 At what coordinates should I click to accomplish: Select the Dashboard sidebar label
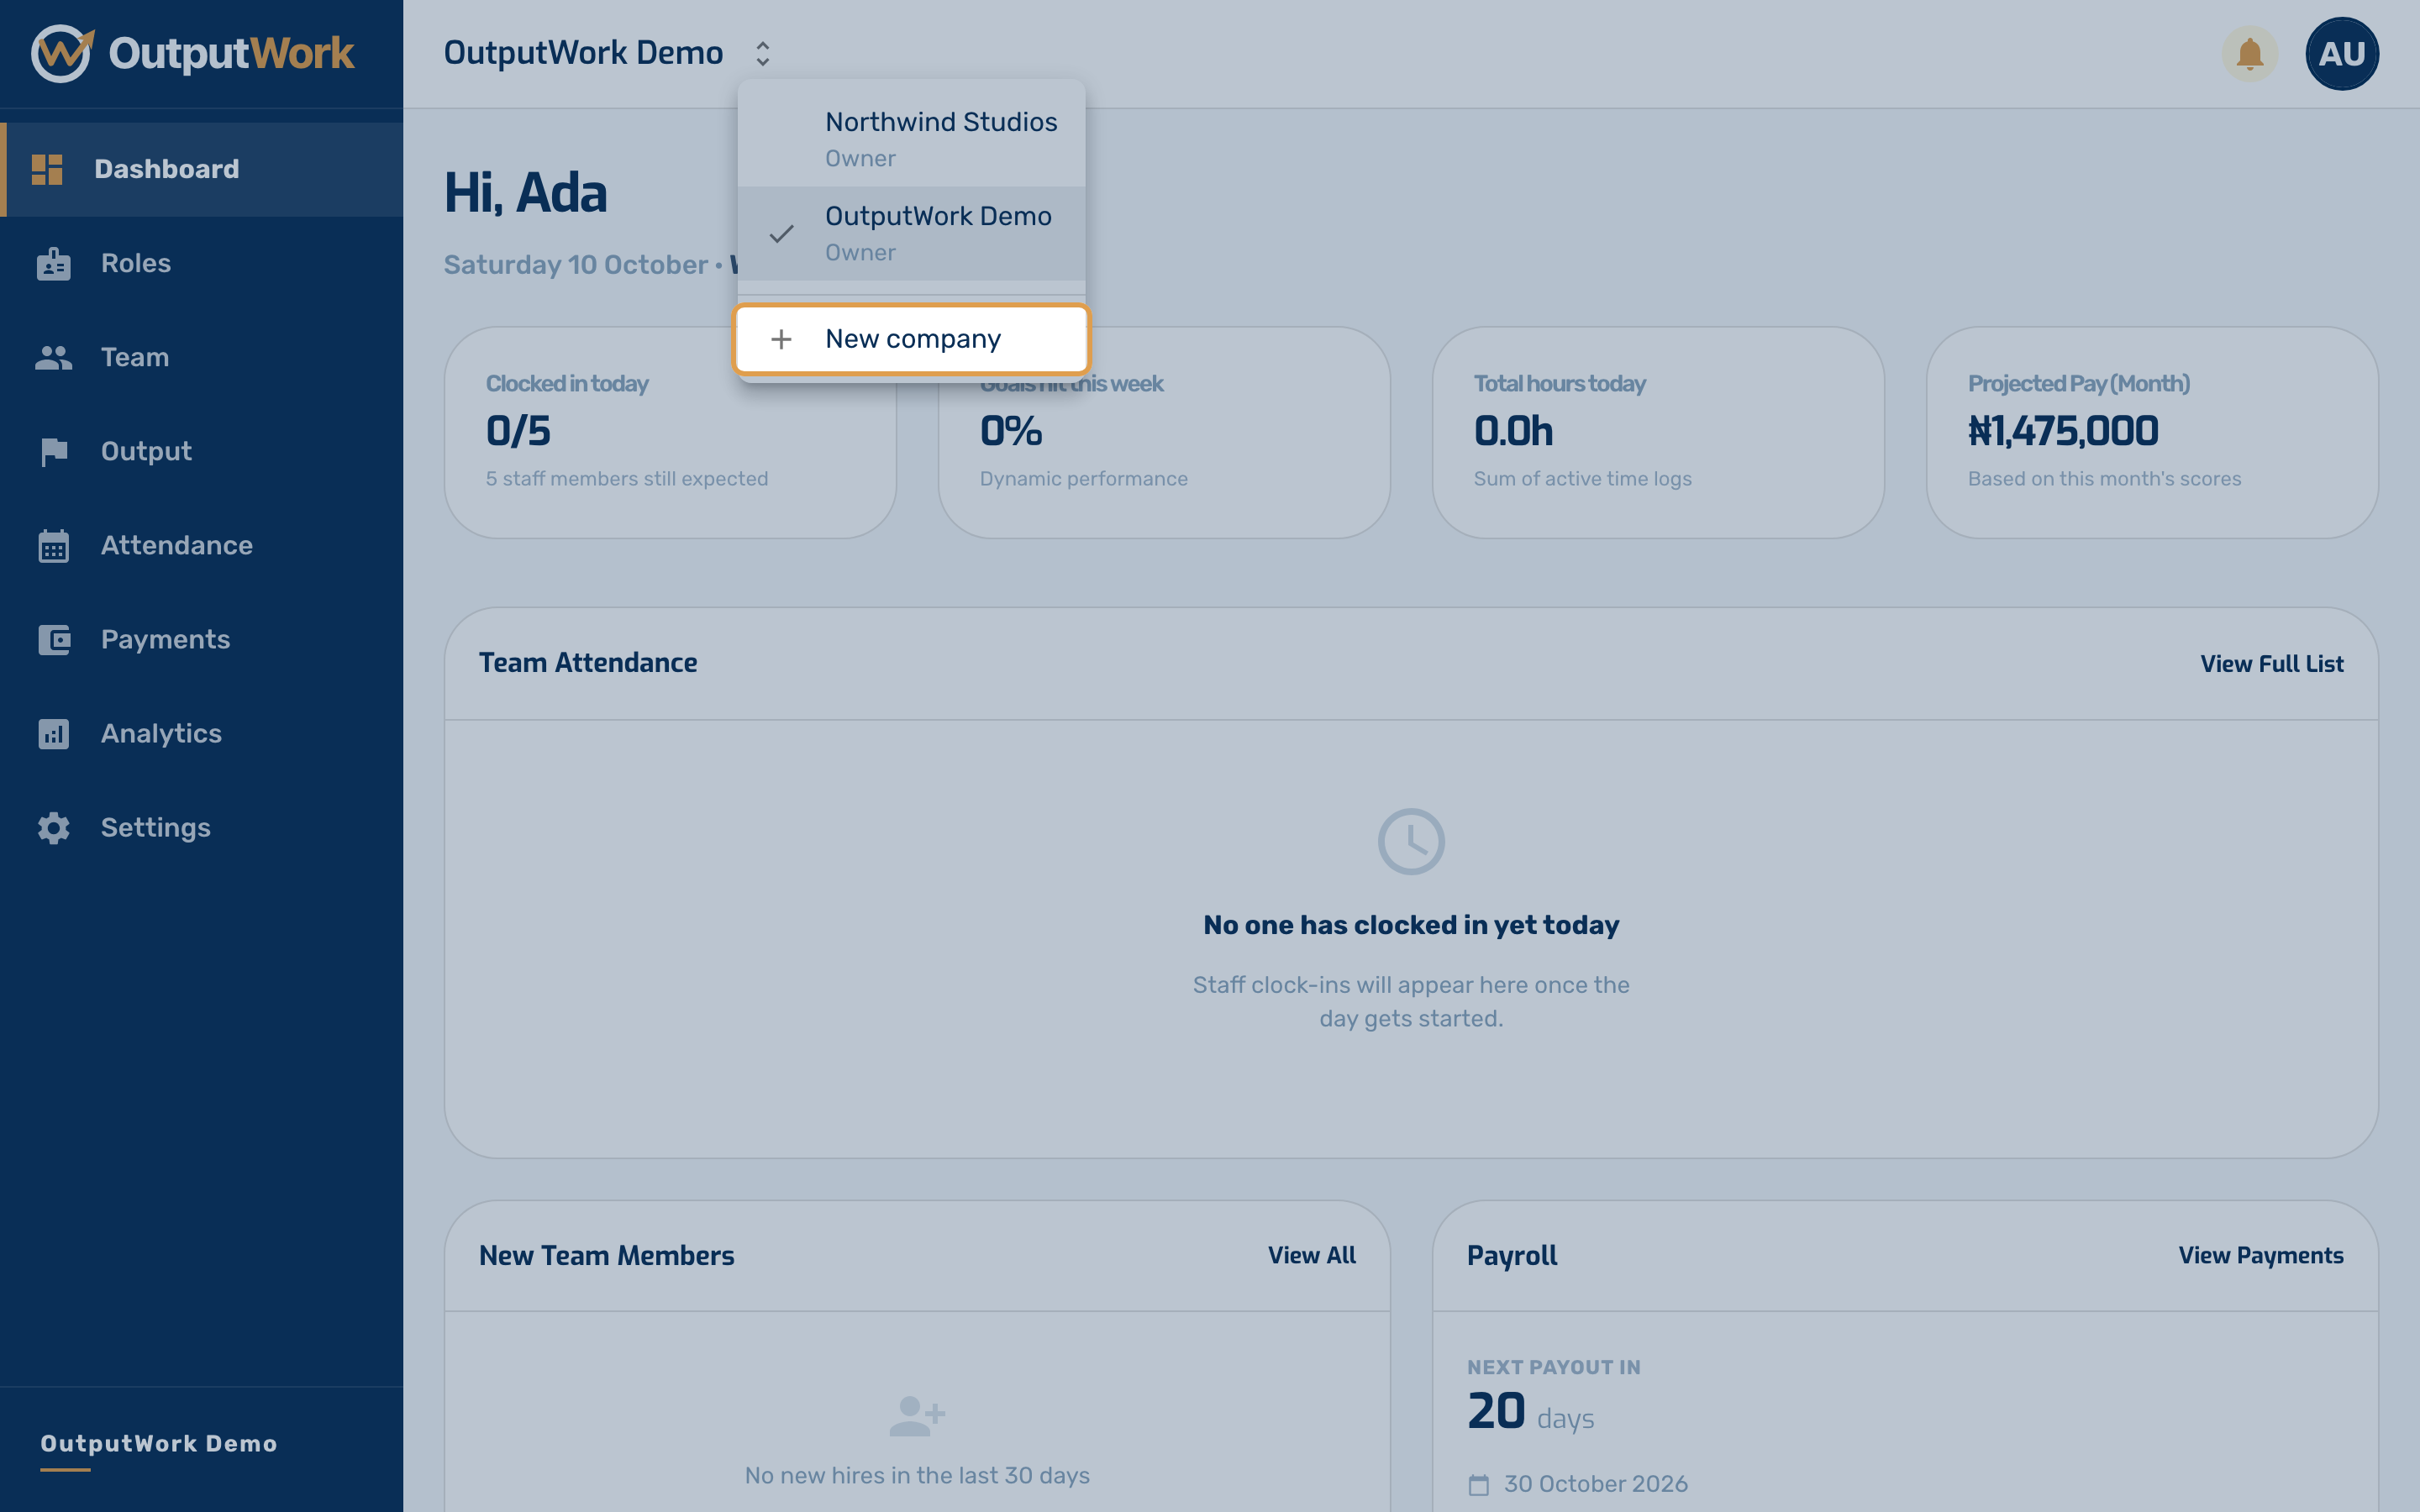167,169
